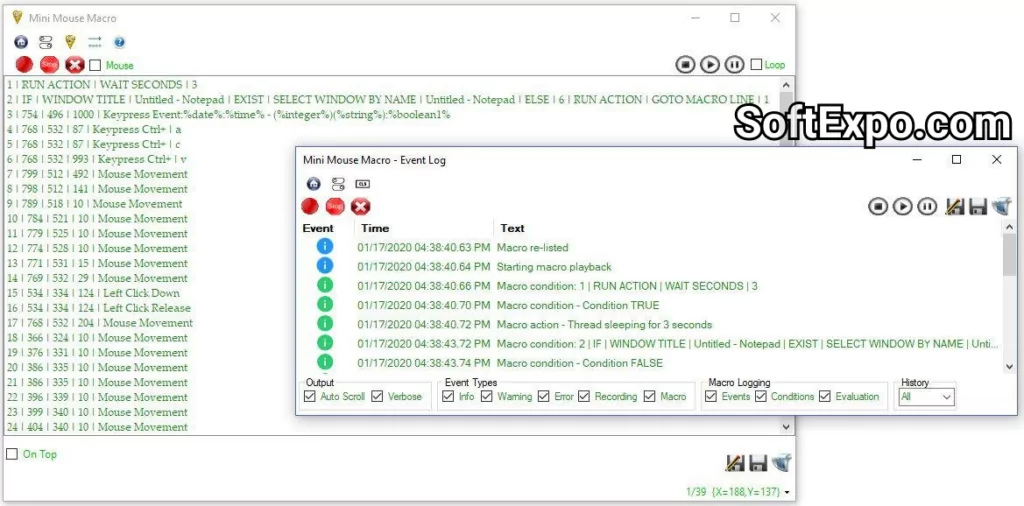The image size is (1024, 506).
Task: Open the blue help question mark icon
Action: pyautogui.click(x=120, y=42)
